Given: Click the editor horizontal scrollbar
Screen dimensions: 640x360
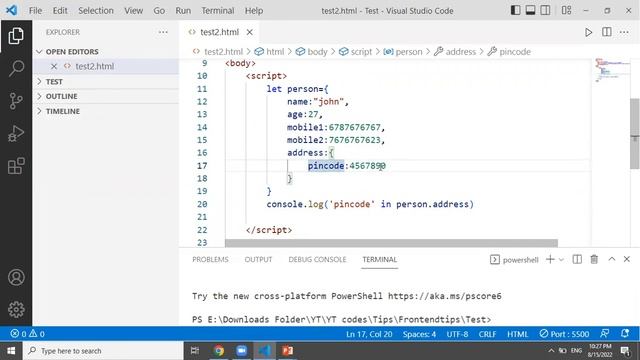Looking at the screenshot, I should pyautogui.click(x=391, y=243).
